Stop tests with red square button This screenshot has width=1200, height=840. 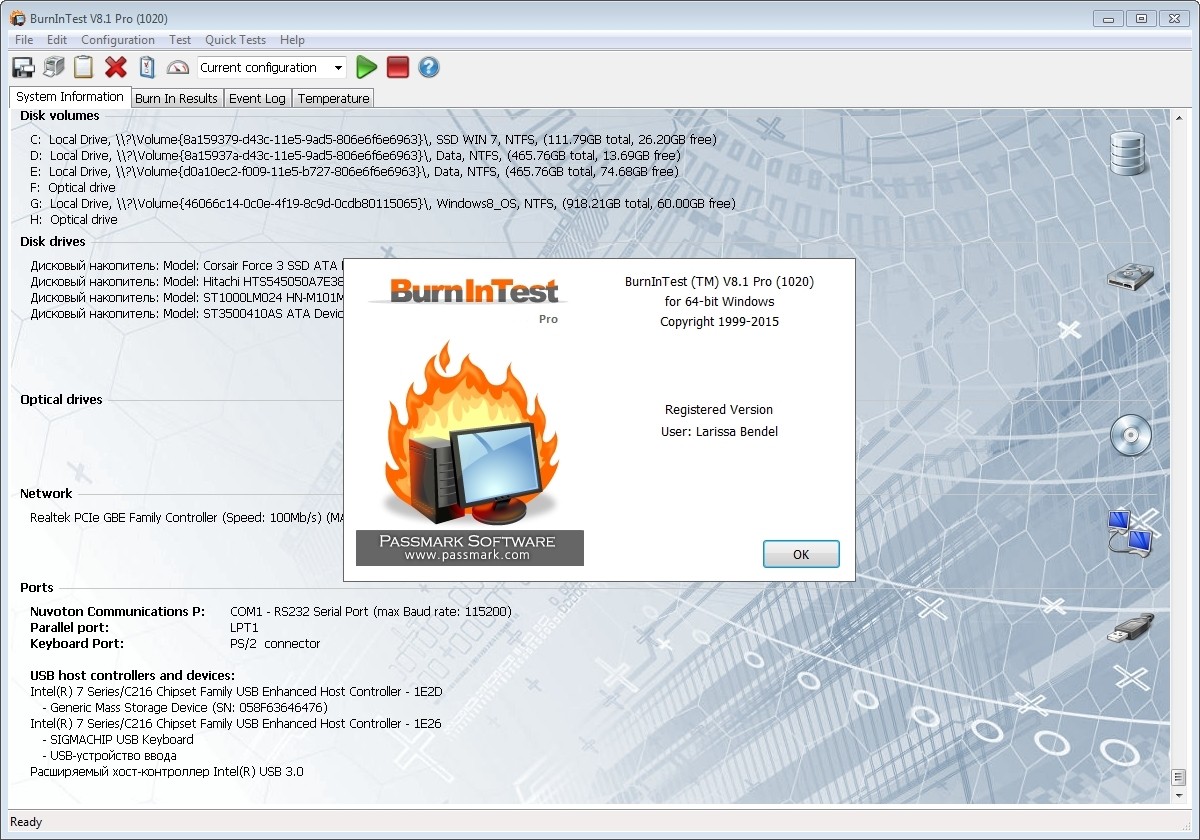pos(398,67)
